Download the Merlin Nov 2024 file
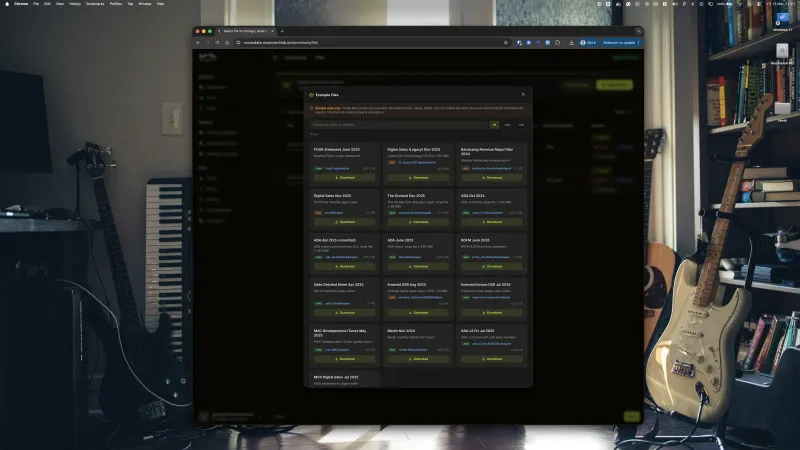800x450 pixels. click(x=419, y=358)
